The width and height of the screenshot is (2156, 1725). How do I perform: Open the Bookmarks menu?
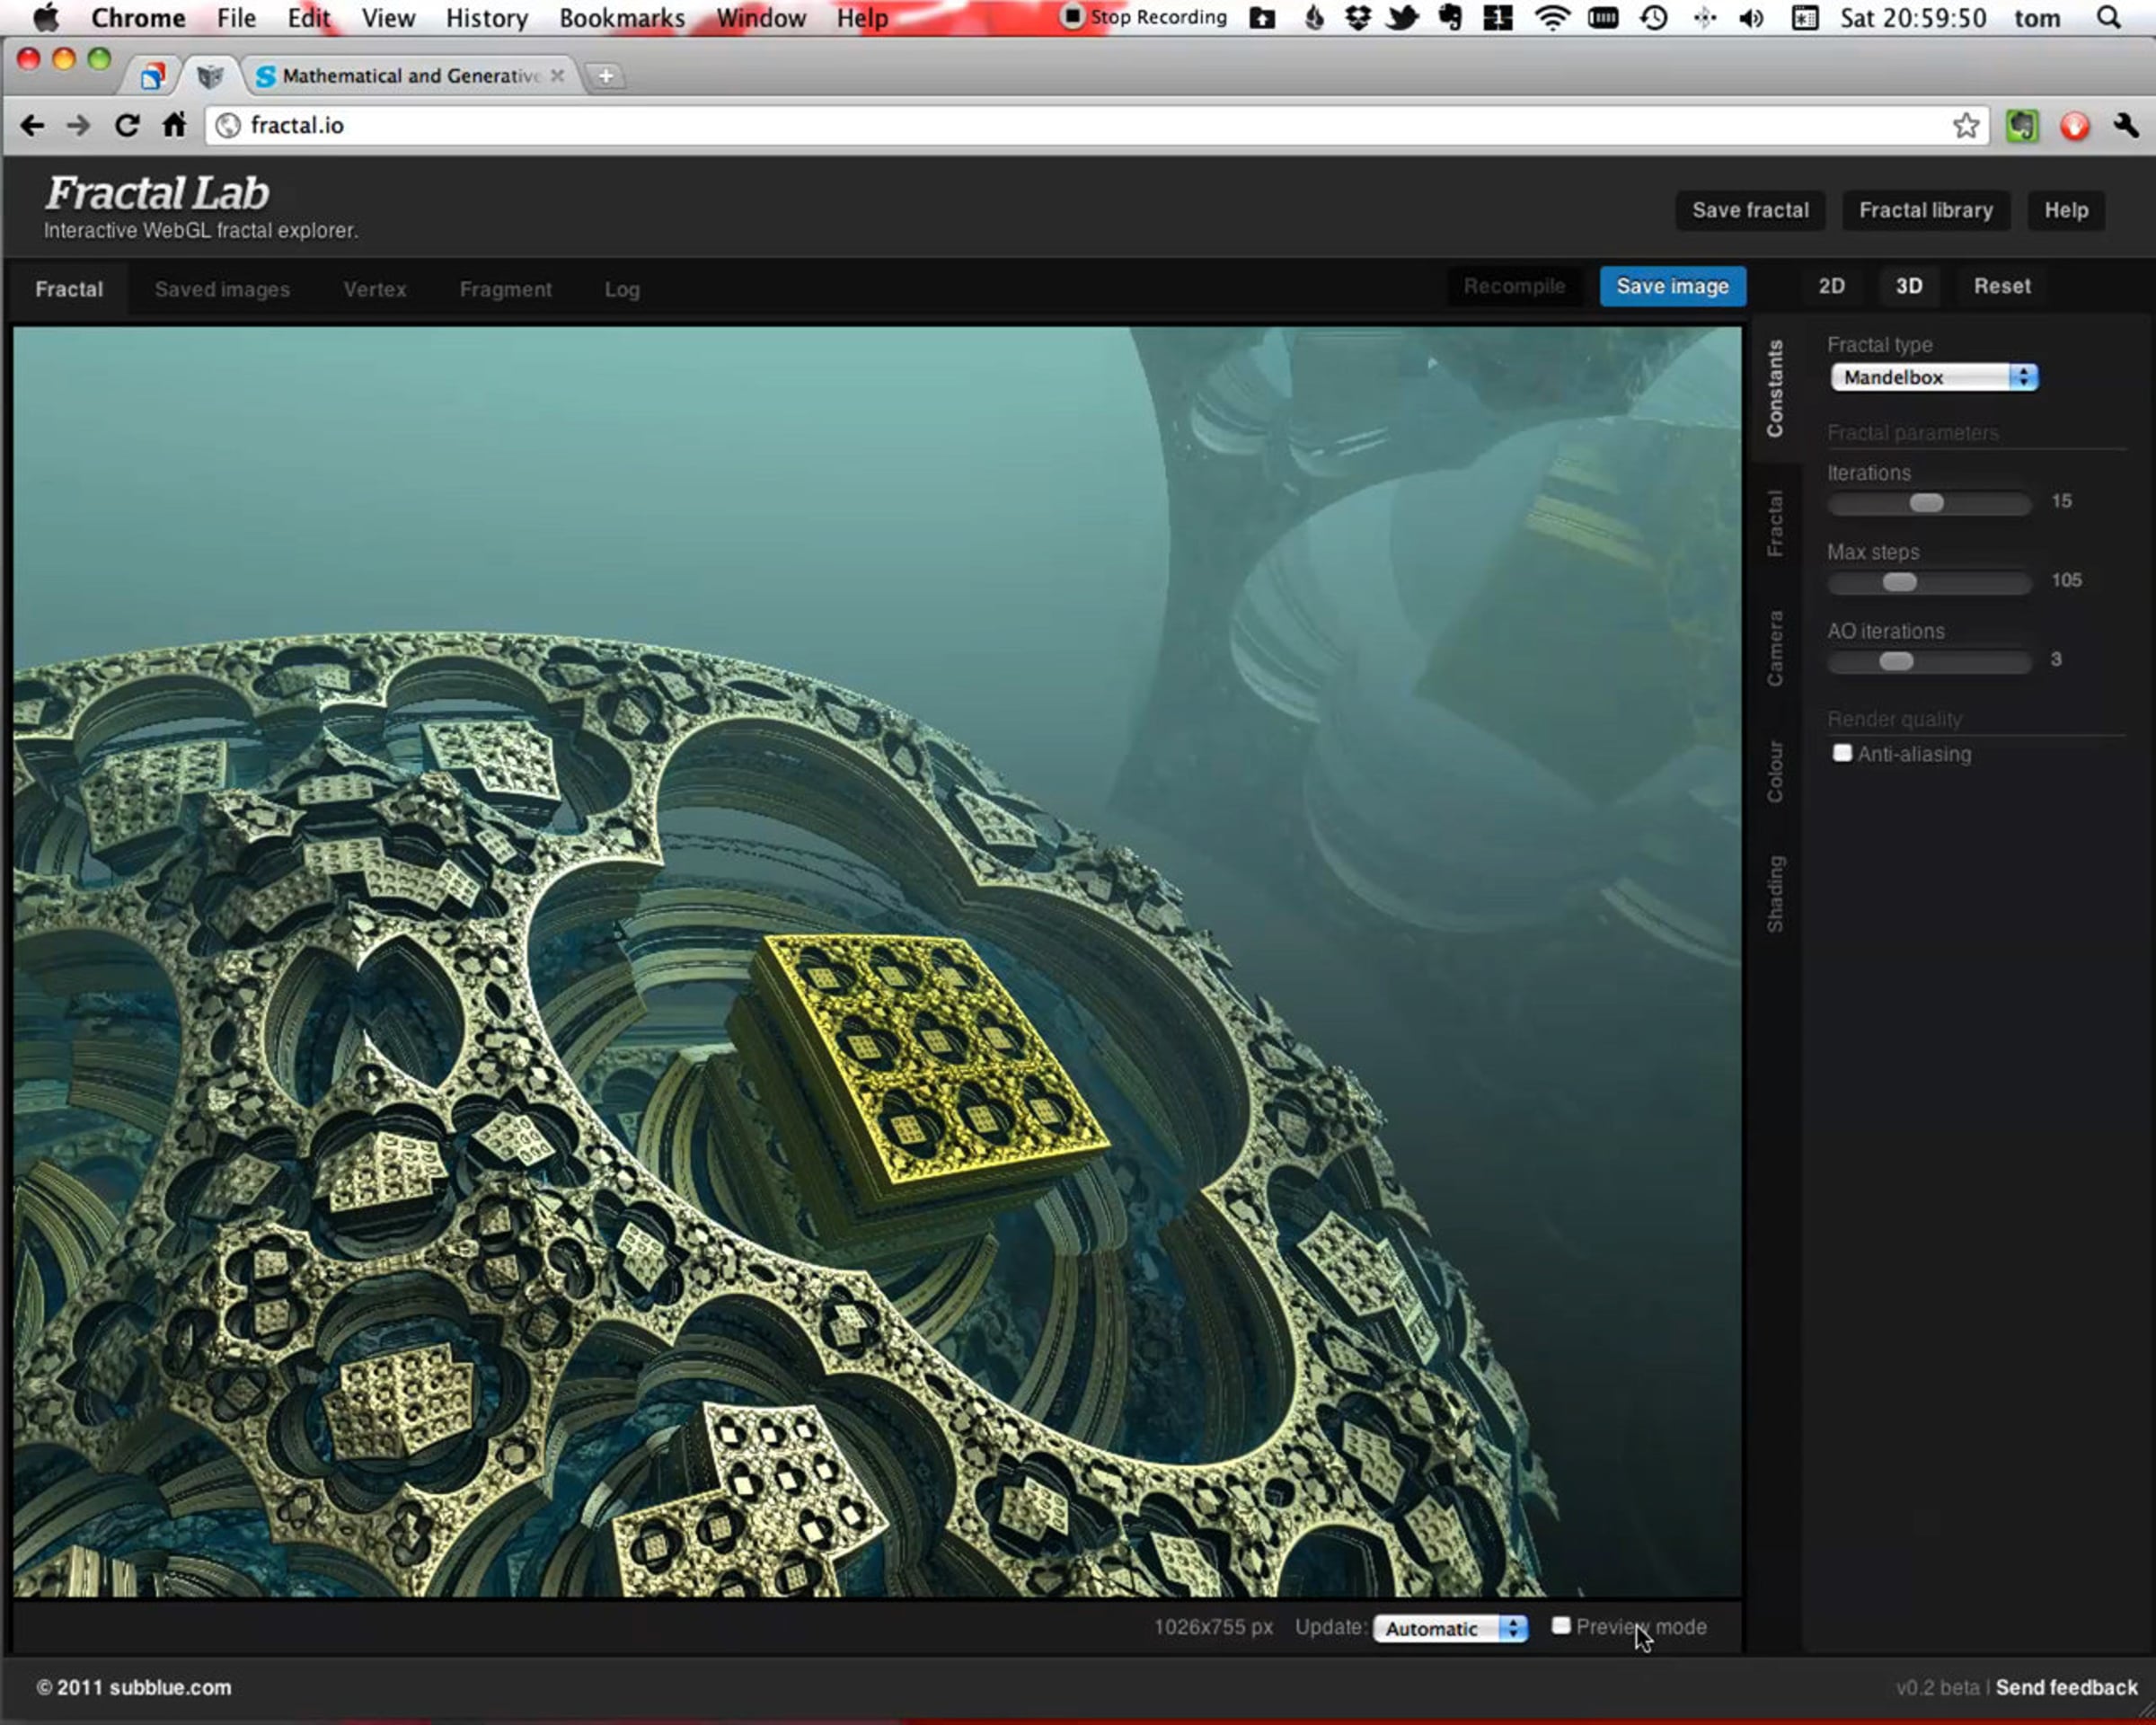[621, 18]
